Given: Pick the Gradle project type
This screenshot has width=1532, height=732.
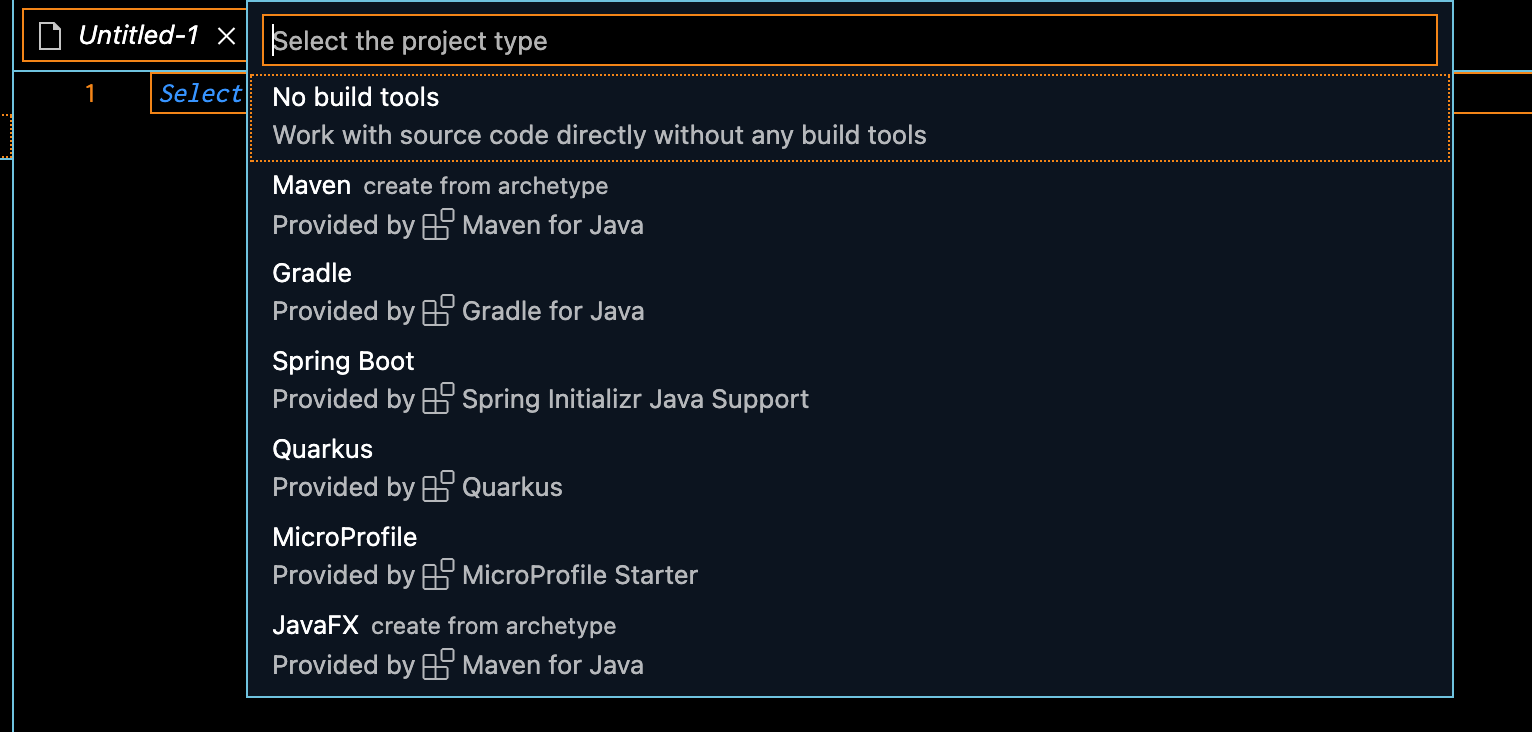Looking at the screenshot, I should pos(312,274).
